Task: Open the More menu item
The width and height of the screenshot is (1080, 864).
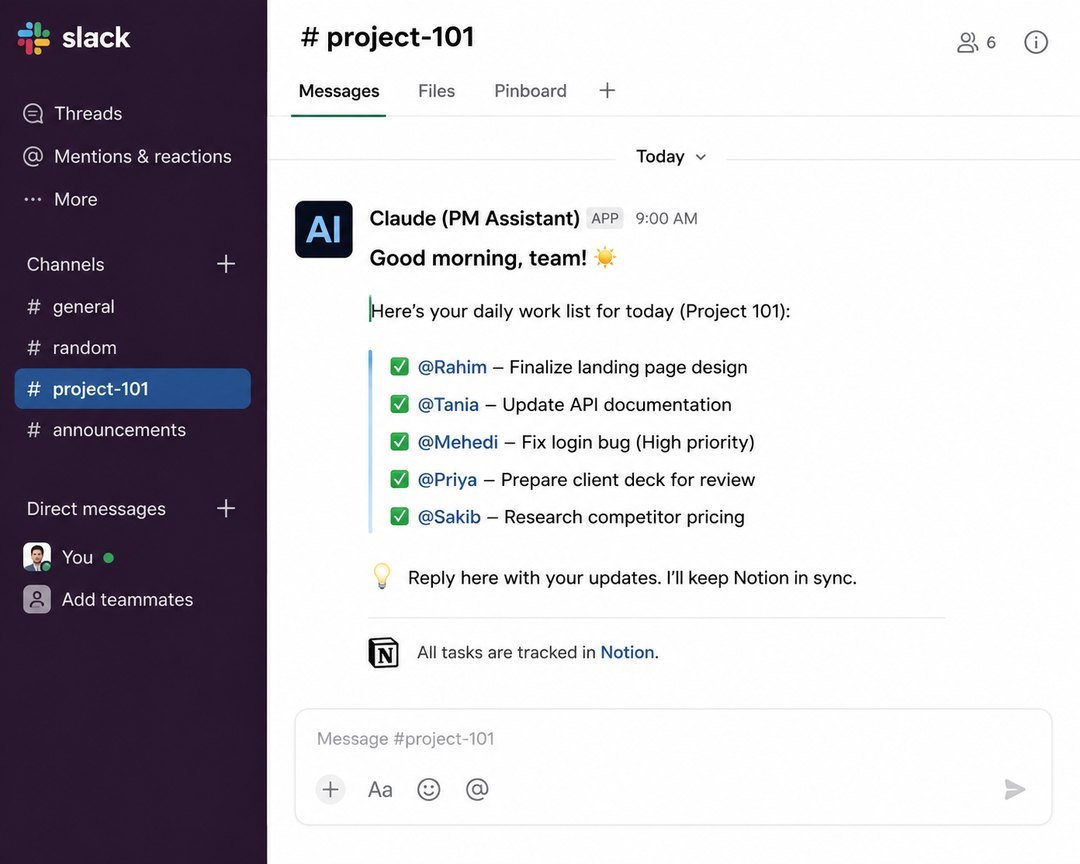Action: (x=61, y=199)
